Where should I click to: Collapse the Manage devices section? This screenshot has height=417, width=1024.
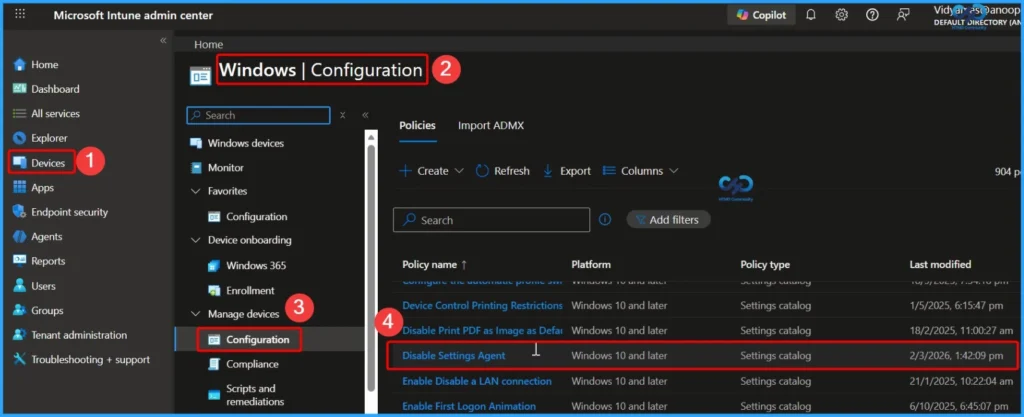point(195,314)
